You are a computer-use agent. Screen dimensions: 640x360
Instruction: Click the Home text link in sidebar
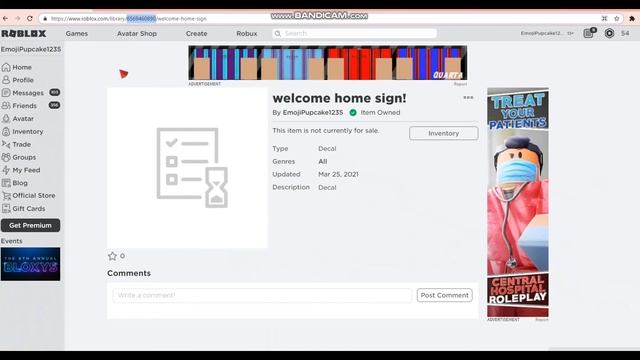(22, 67)
